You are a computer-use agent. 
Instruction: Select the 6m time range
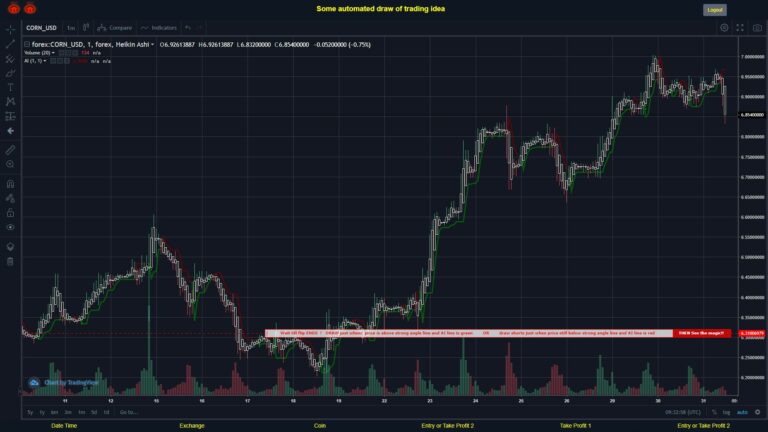54,412
